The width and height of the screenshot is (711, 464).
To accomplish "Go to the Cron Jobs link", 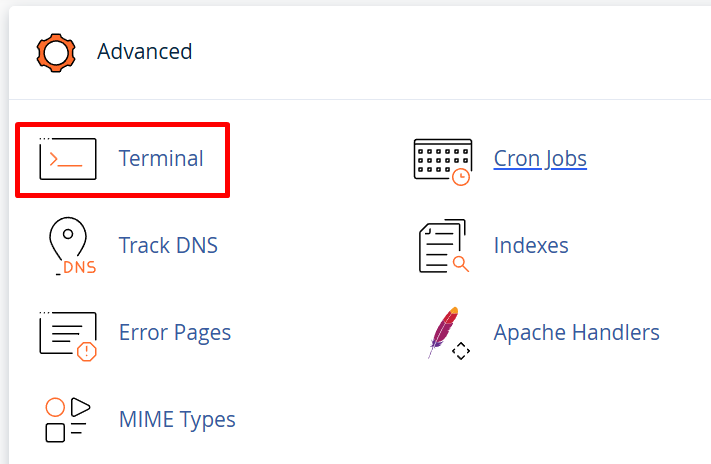I will (540, 159).
